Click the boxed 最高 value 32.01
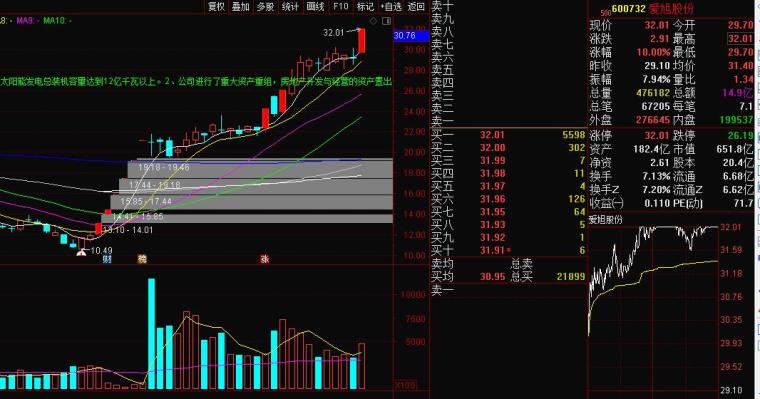Viewport: 760px width, 399px height. (740, 39)
